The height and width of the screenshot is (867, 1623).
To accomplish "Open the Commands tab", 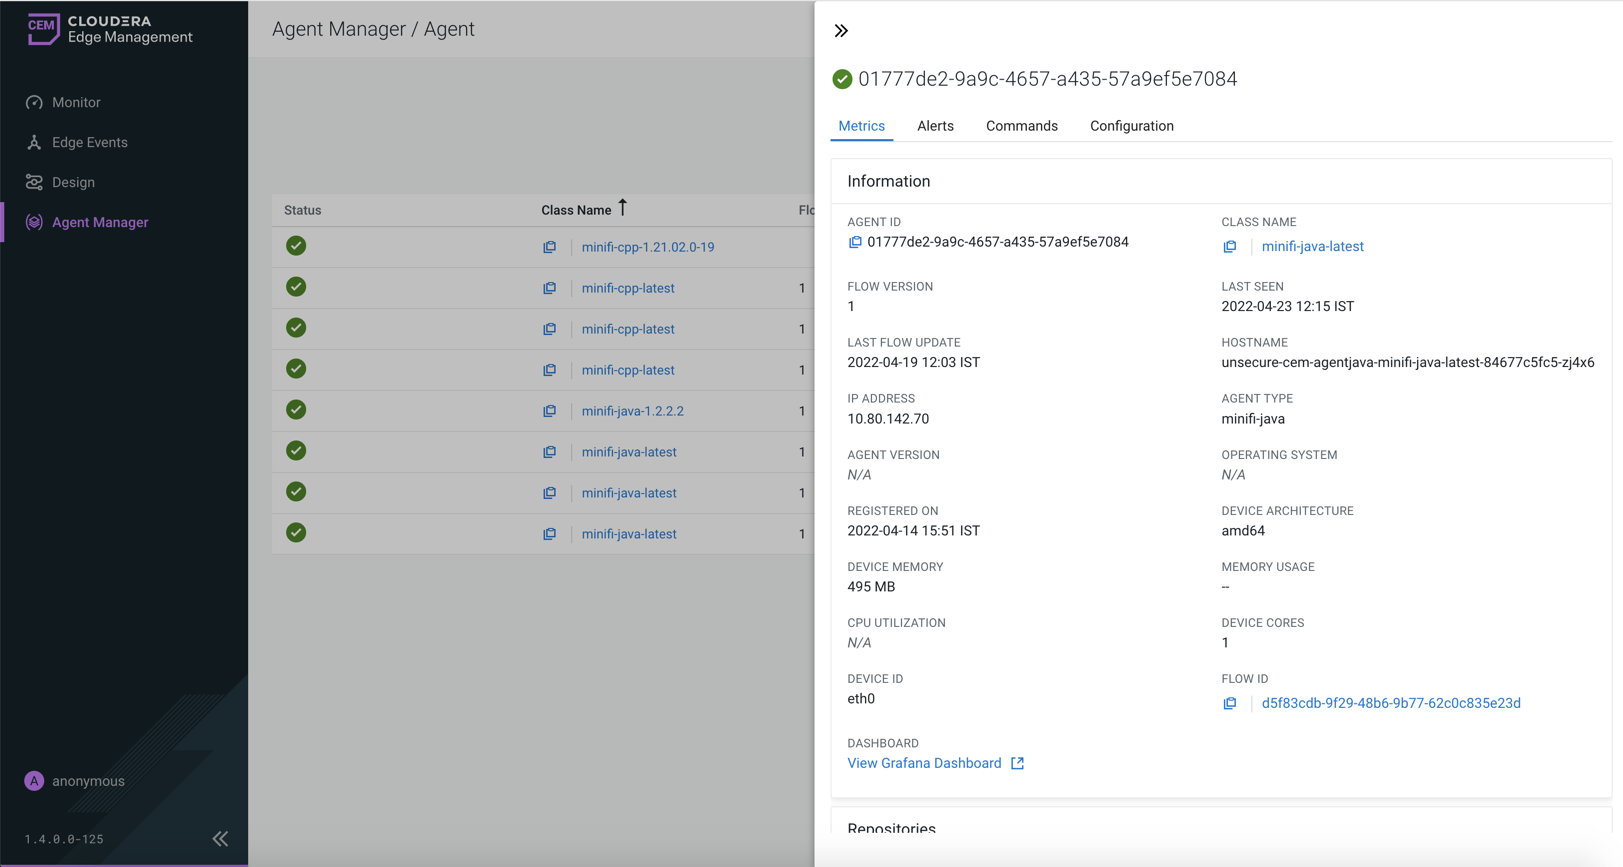I will (x=1021, y=126).
